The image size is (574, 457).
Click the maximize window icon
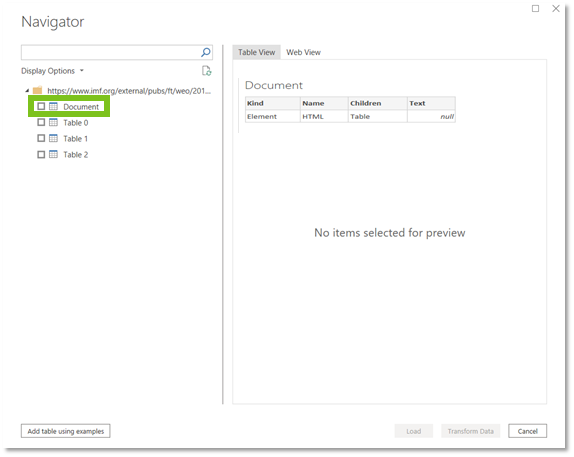pyautogui.click(x=535, y=8)
